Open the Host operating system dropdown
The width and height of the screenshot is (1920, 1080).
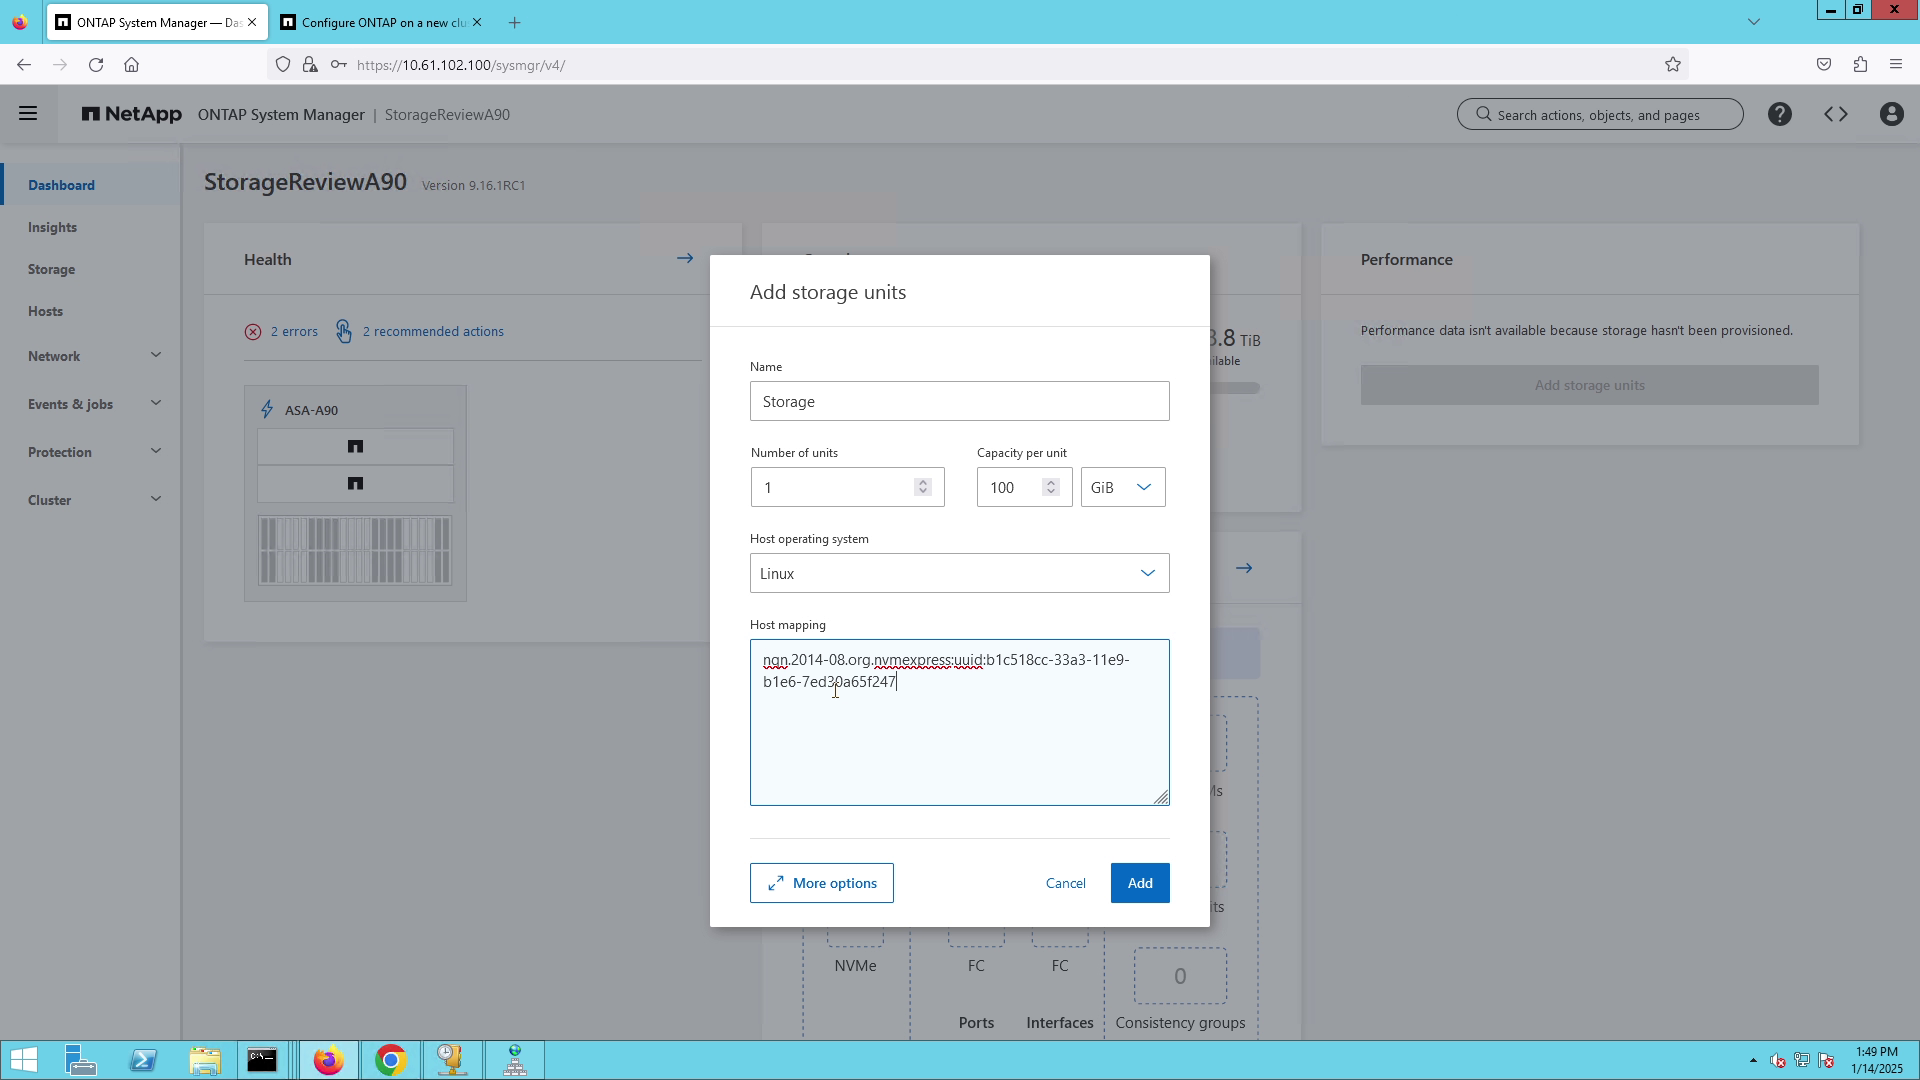(x=960, y=573)
